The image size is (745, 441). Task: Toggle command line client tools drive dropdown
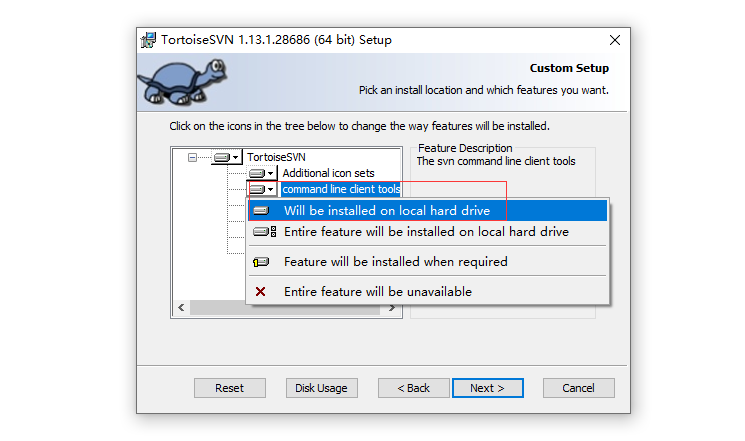(262, 189)
